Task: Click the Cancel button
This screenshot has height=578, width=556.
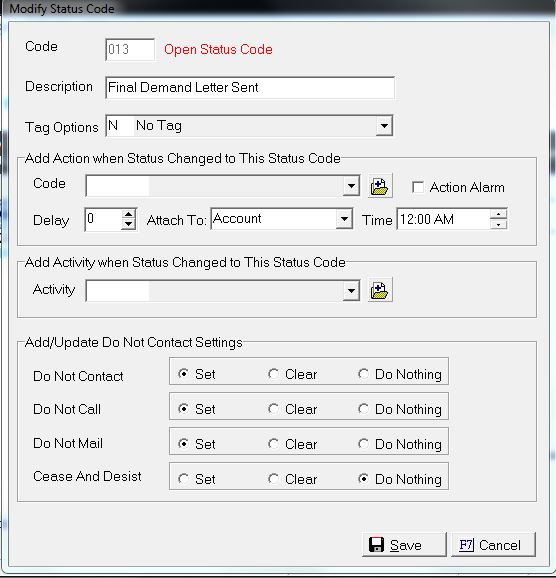Action: click(x=493, y=544)
